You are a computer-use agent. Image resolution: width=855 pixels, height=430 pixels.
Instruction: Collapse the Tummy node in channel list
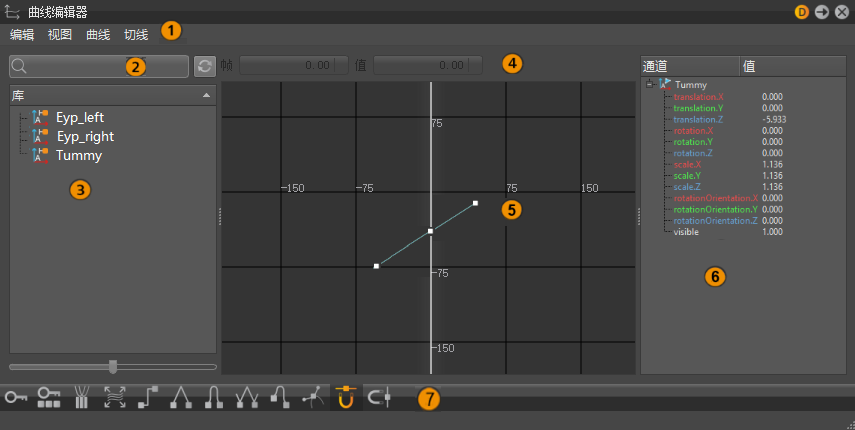click(649, 84)
